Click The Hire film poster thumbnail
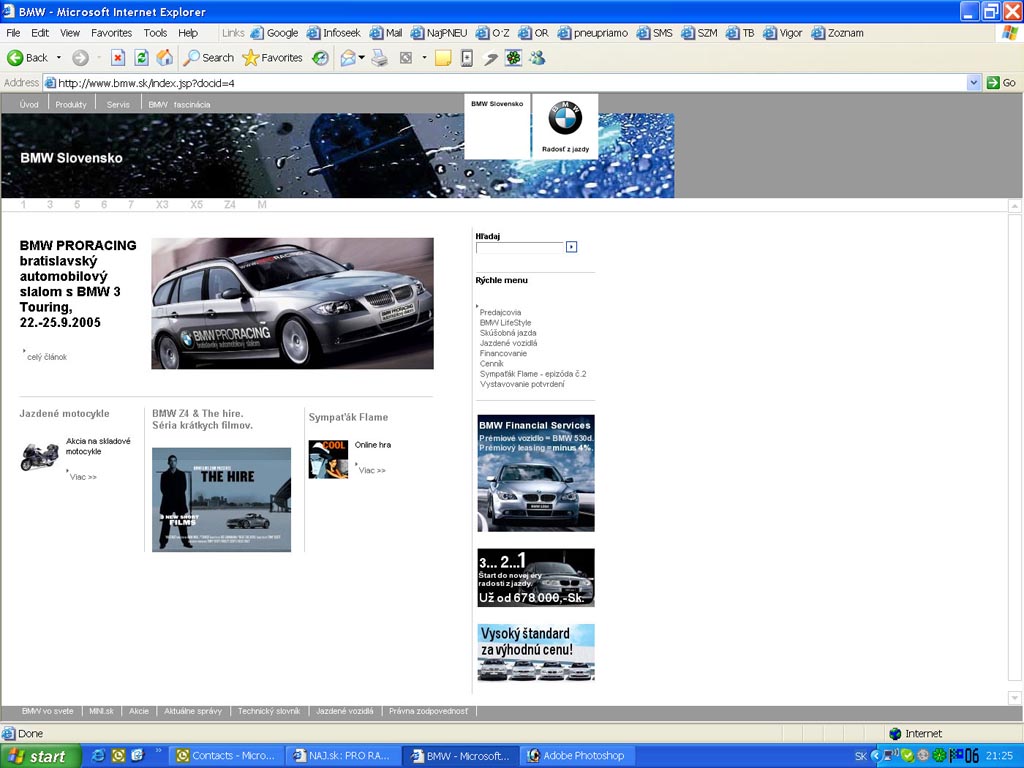Viewport: 1024px width, 768px height. coord(221,500)
